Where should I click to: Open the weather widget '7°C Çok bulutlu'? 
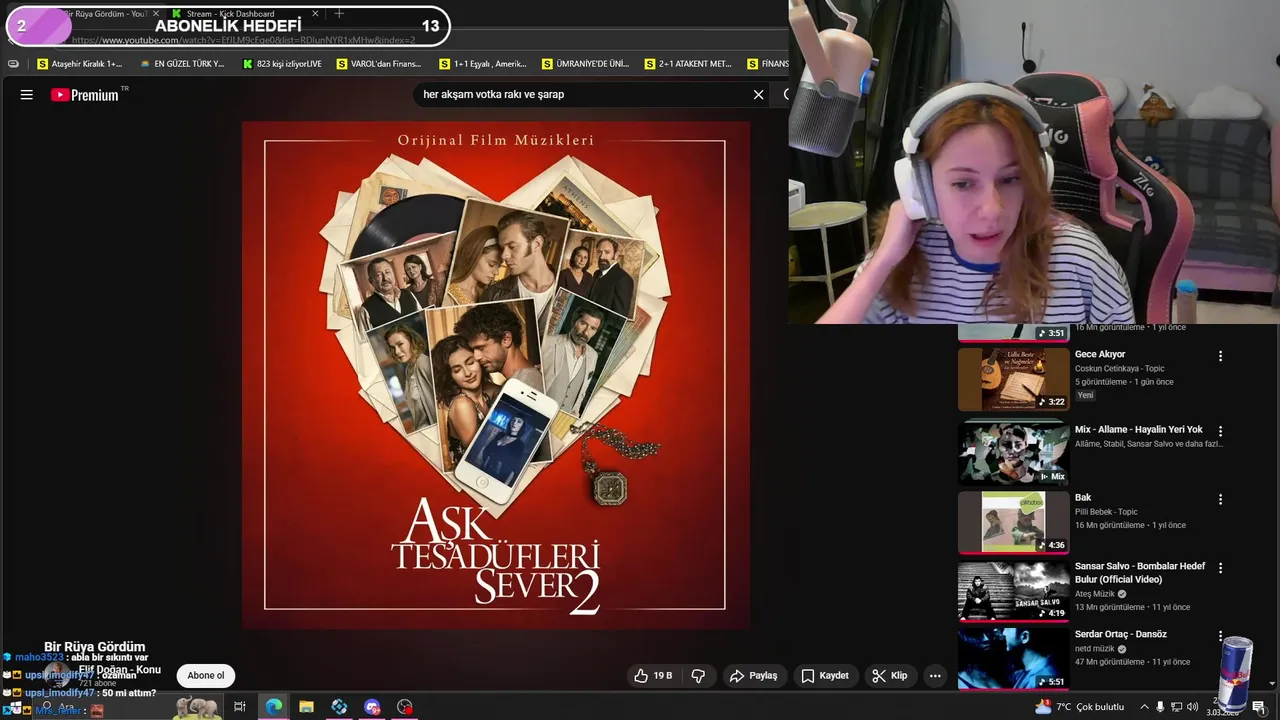[1080, 707]
